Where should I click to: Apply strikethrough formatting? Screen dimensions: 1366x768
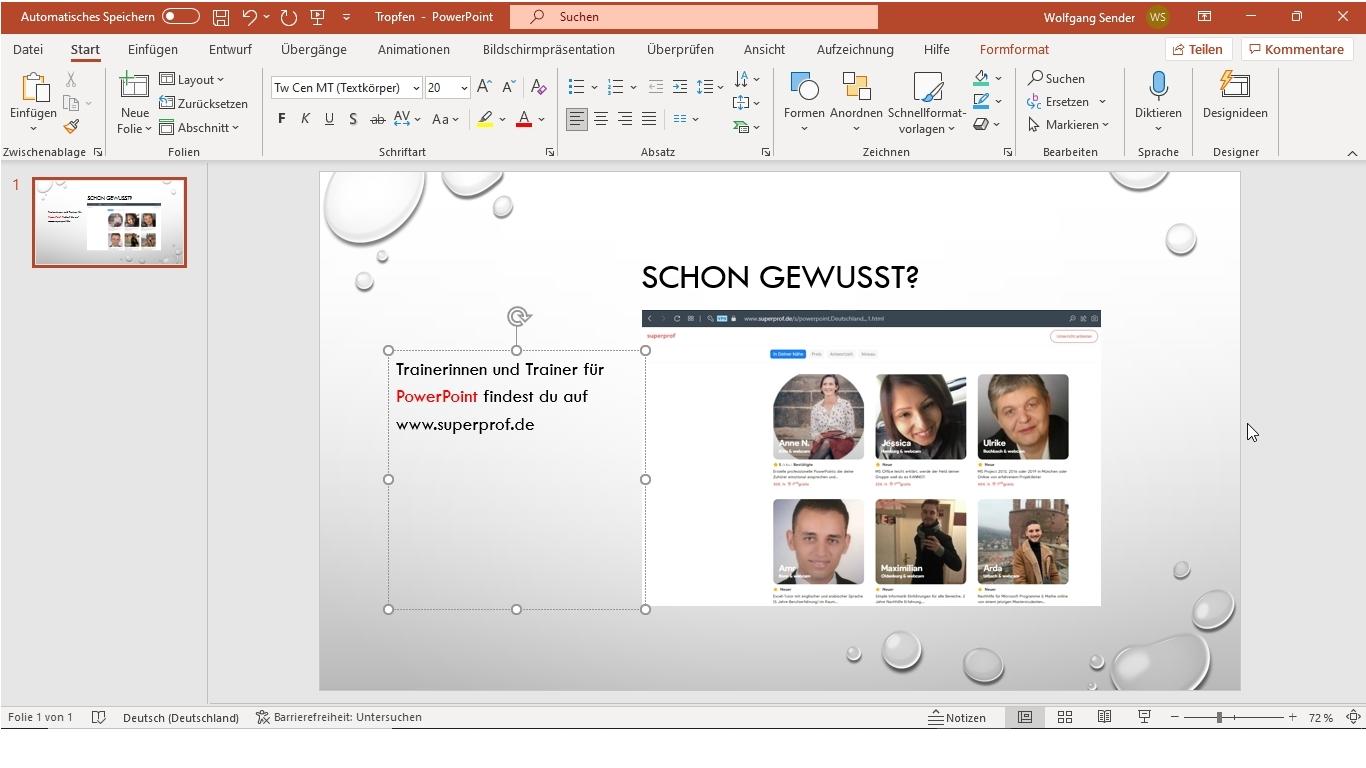pos(377,119)
